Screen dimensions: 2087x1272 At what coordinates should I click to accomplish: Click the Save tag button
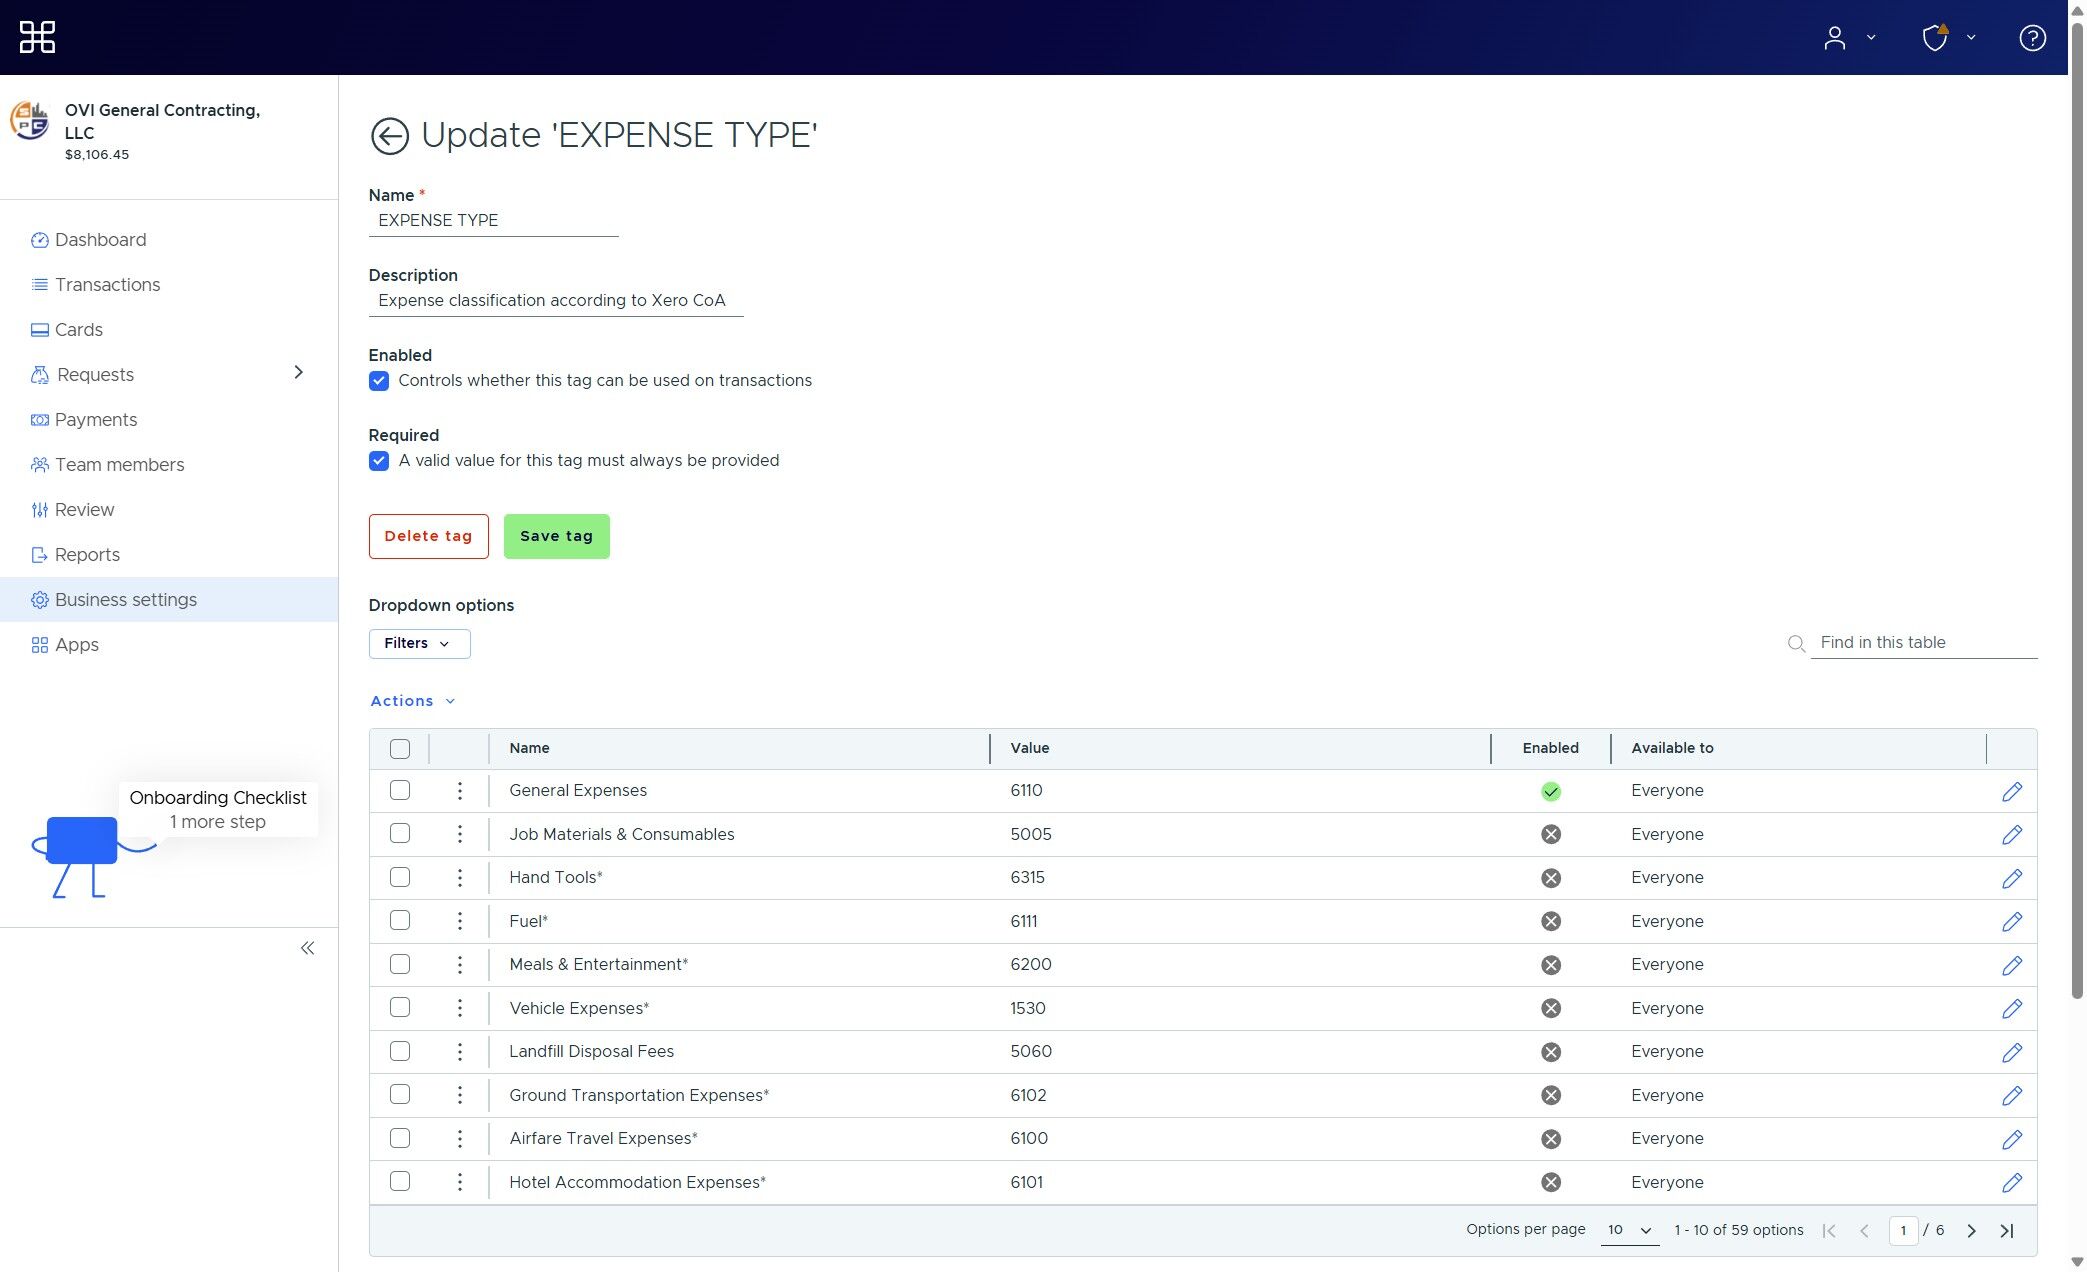coord(556,536)
